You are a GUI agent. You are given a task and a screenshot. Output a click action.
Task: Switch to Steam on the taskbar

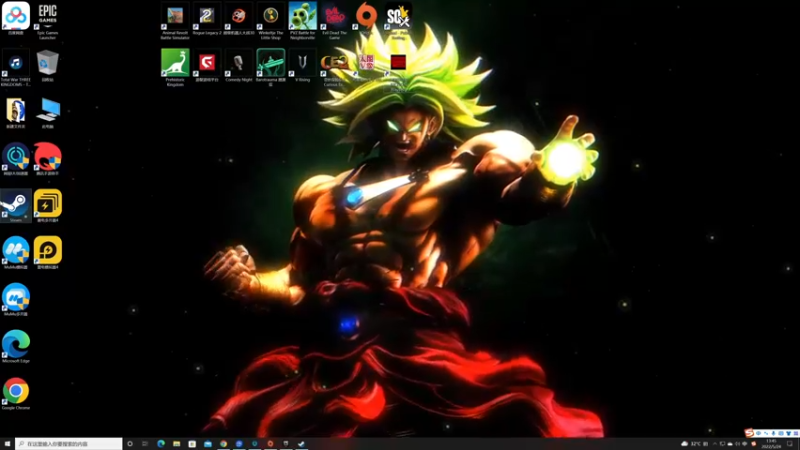[x=302, y=444]
